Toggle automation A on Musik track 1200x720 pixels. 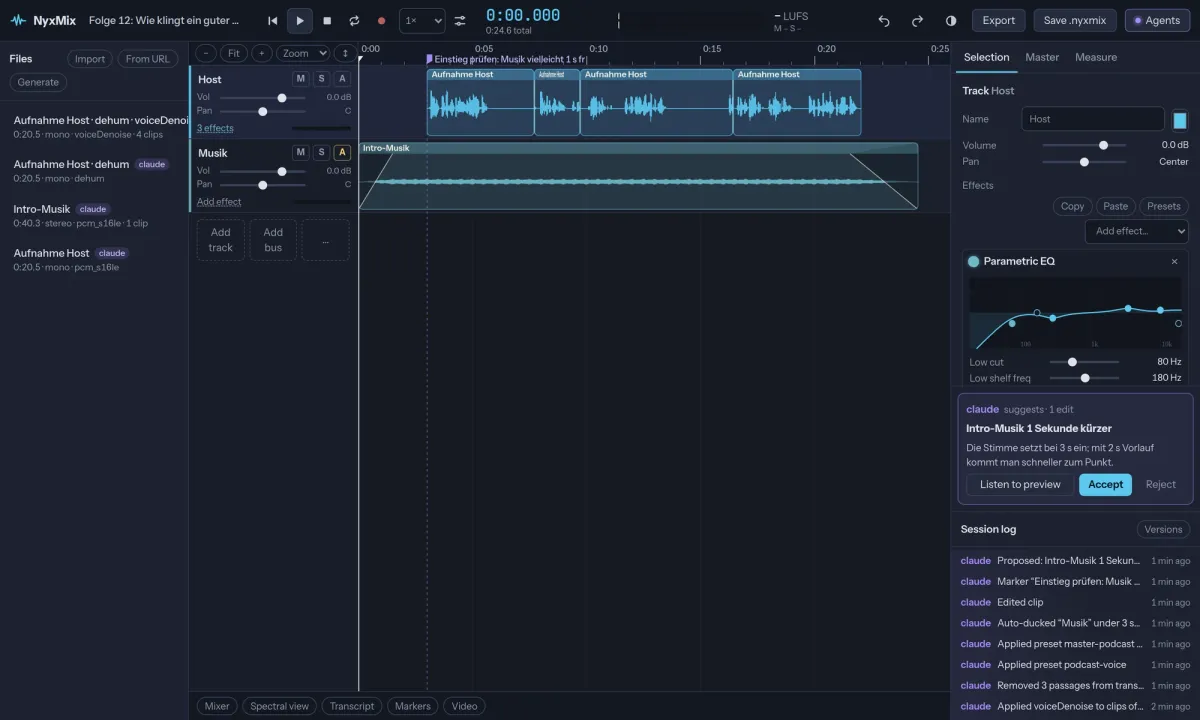pos(342,152)
